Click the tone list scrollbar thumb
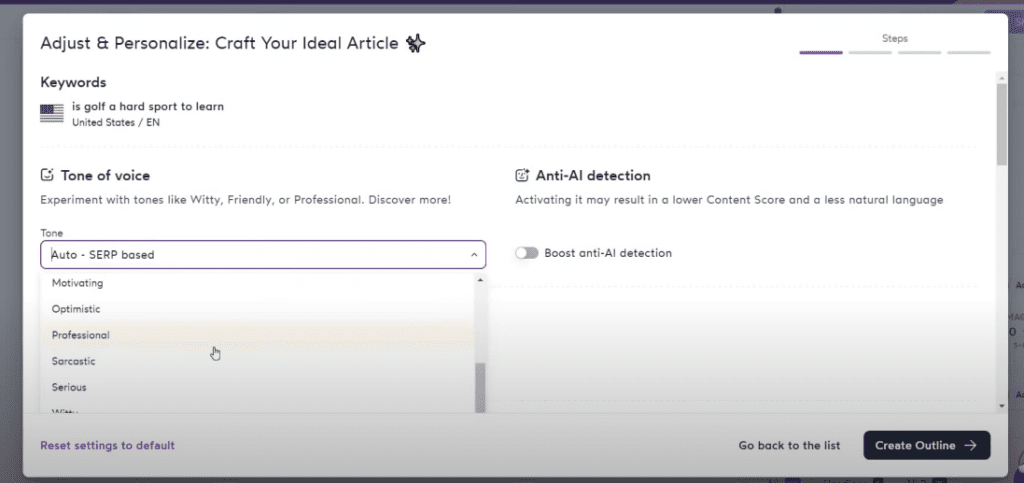Viewport: 1024px width, 483px height. (x=480, y=387)
